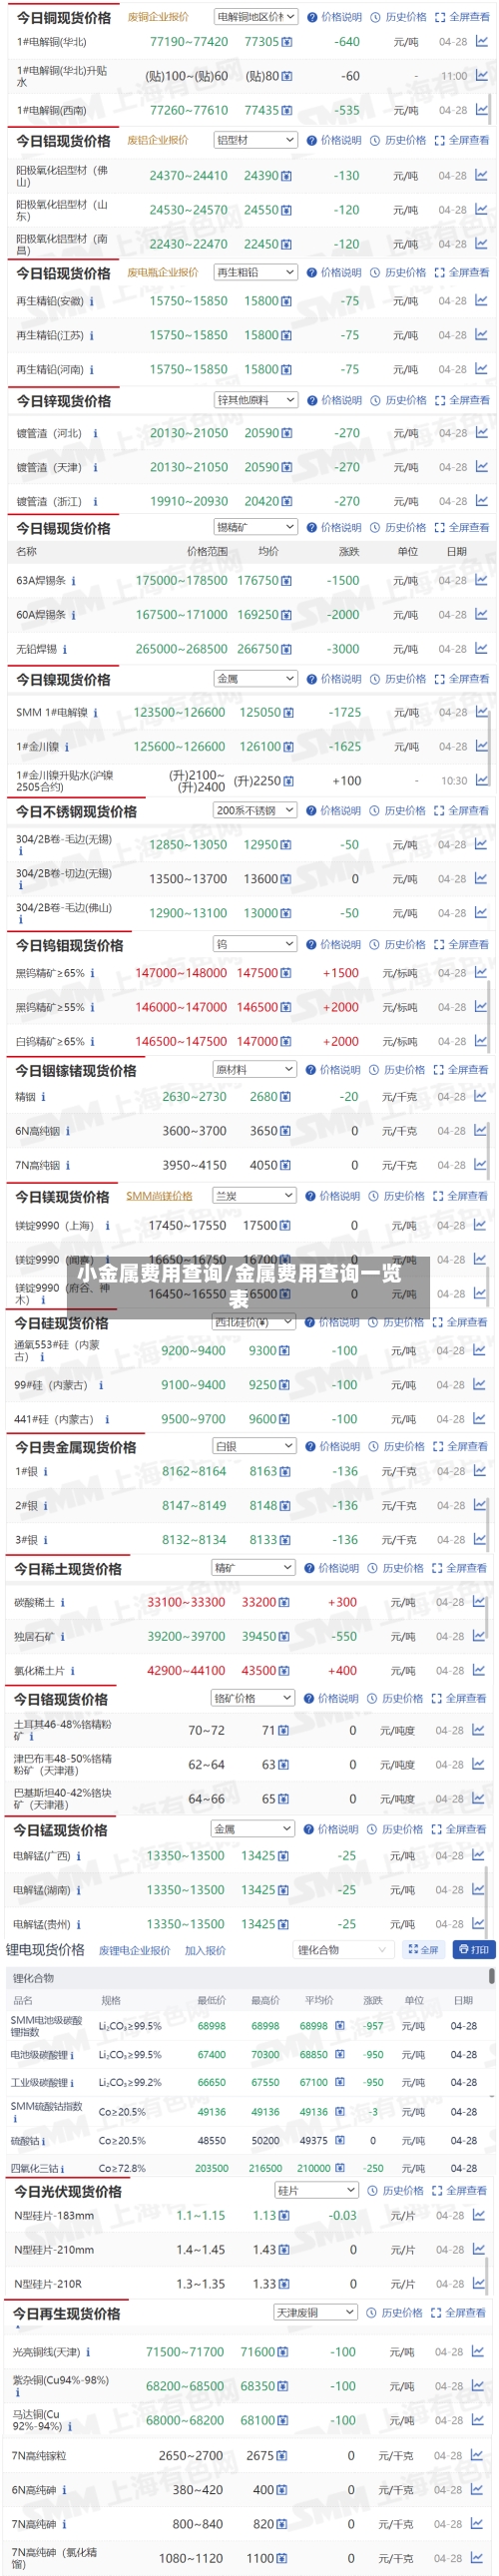This screenshot has height=2576, width=499.
Task: Open the 硅片 dropdown in photovoltaic section
Action: tap(316, 2191)
